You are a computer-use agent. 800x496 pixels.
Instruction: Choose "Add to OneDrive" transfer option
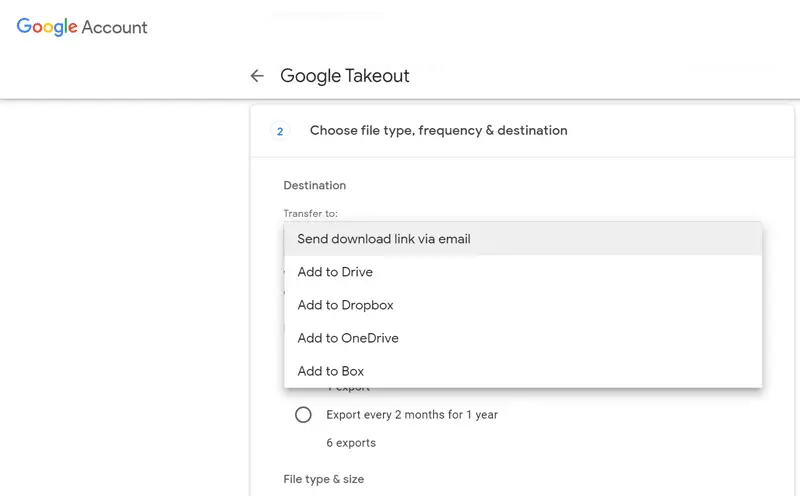(x=348, y=338)
